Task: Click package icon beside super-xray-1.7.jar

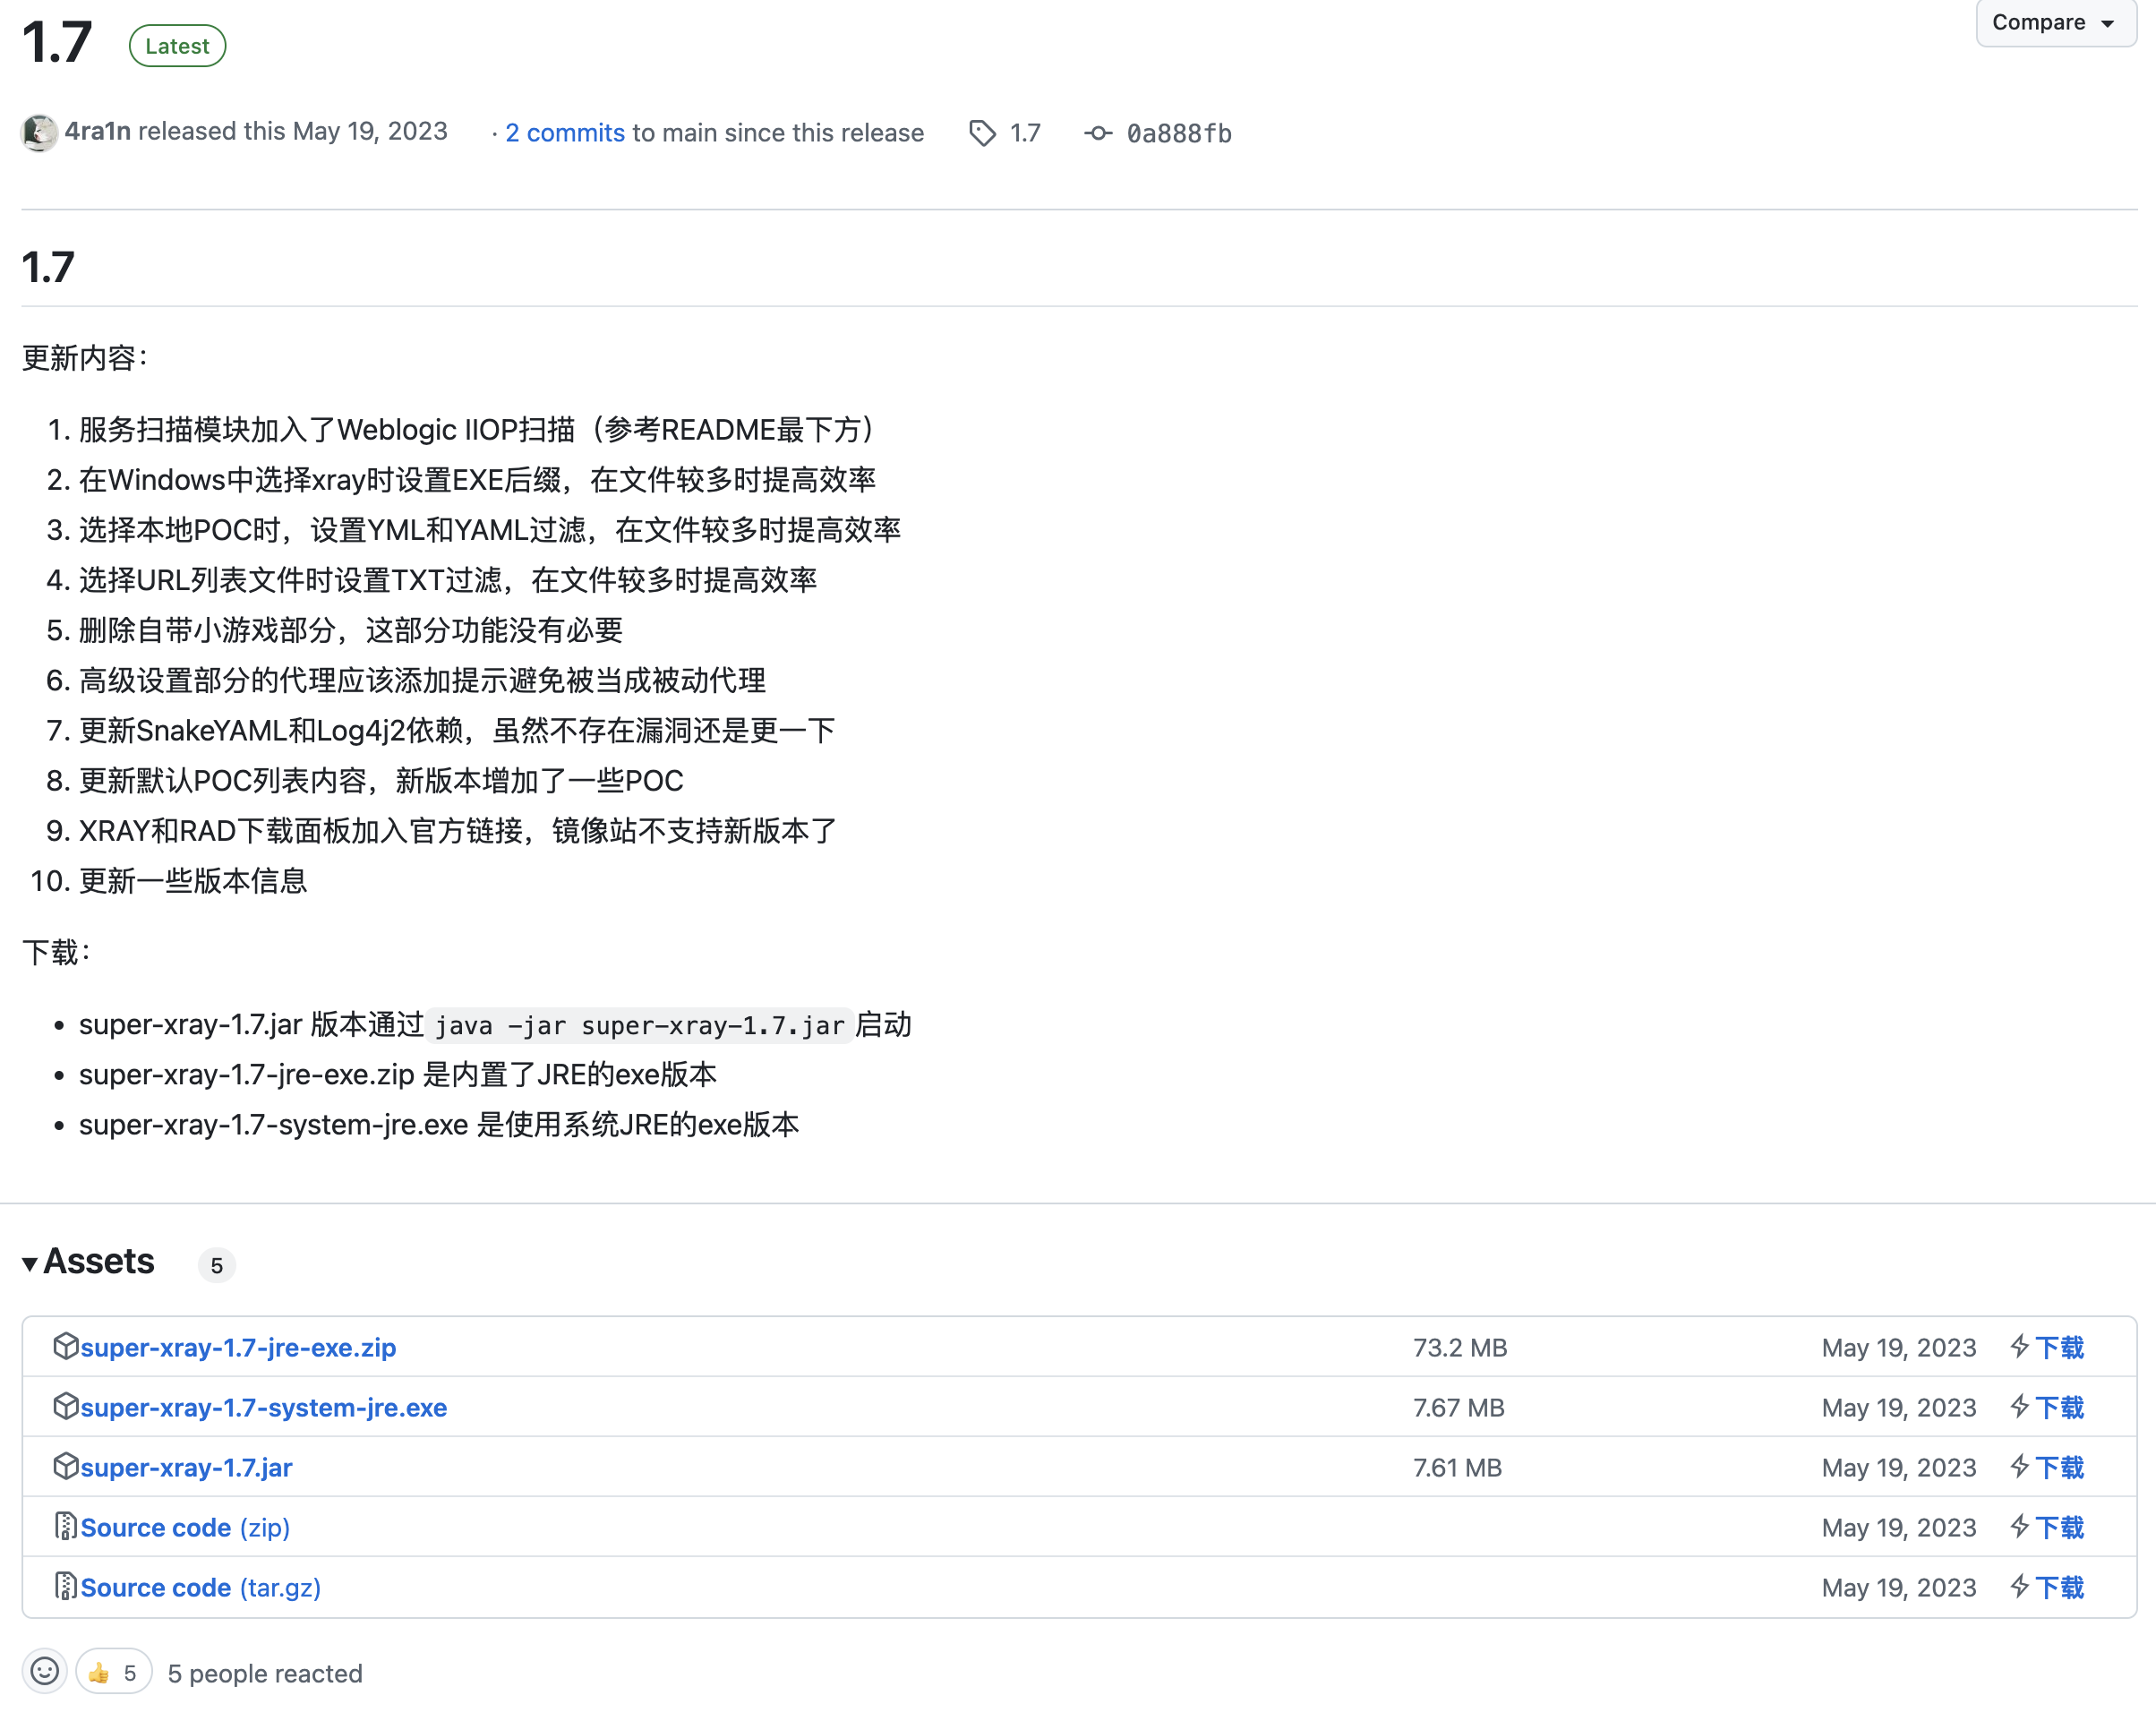Action: coord(65,1466)
